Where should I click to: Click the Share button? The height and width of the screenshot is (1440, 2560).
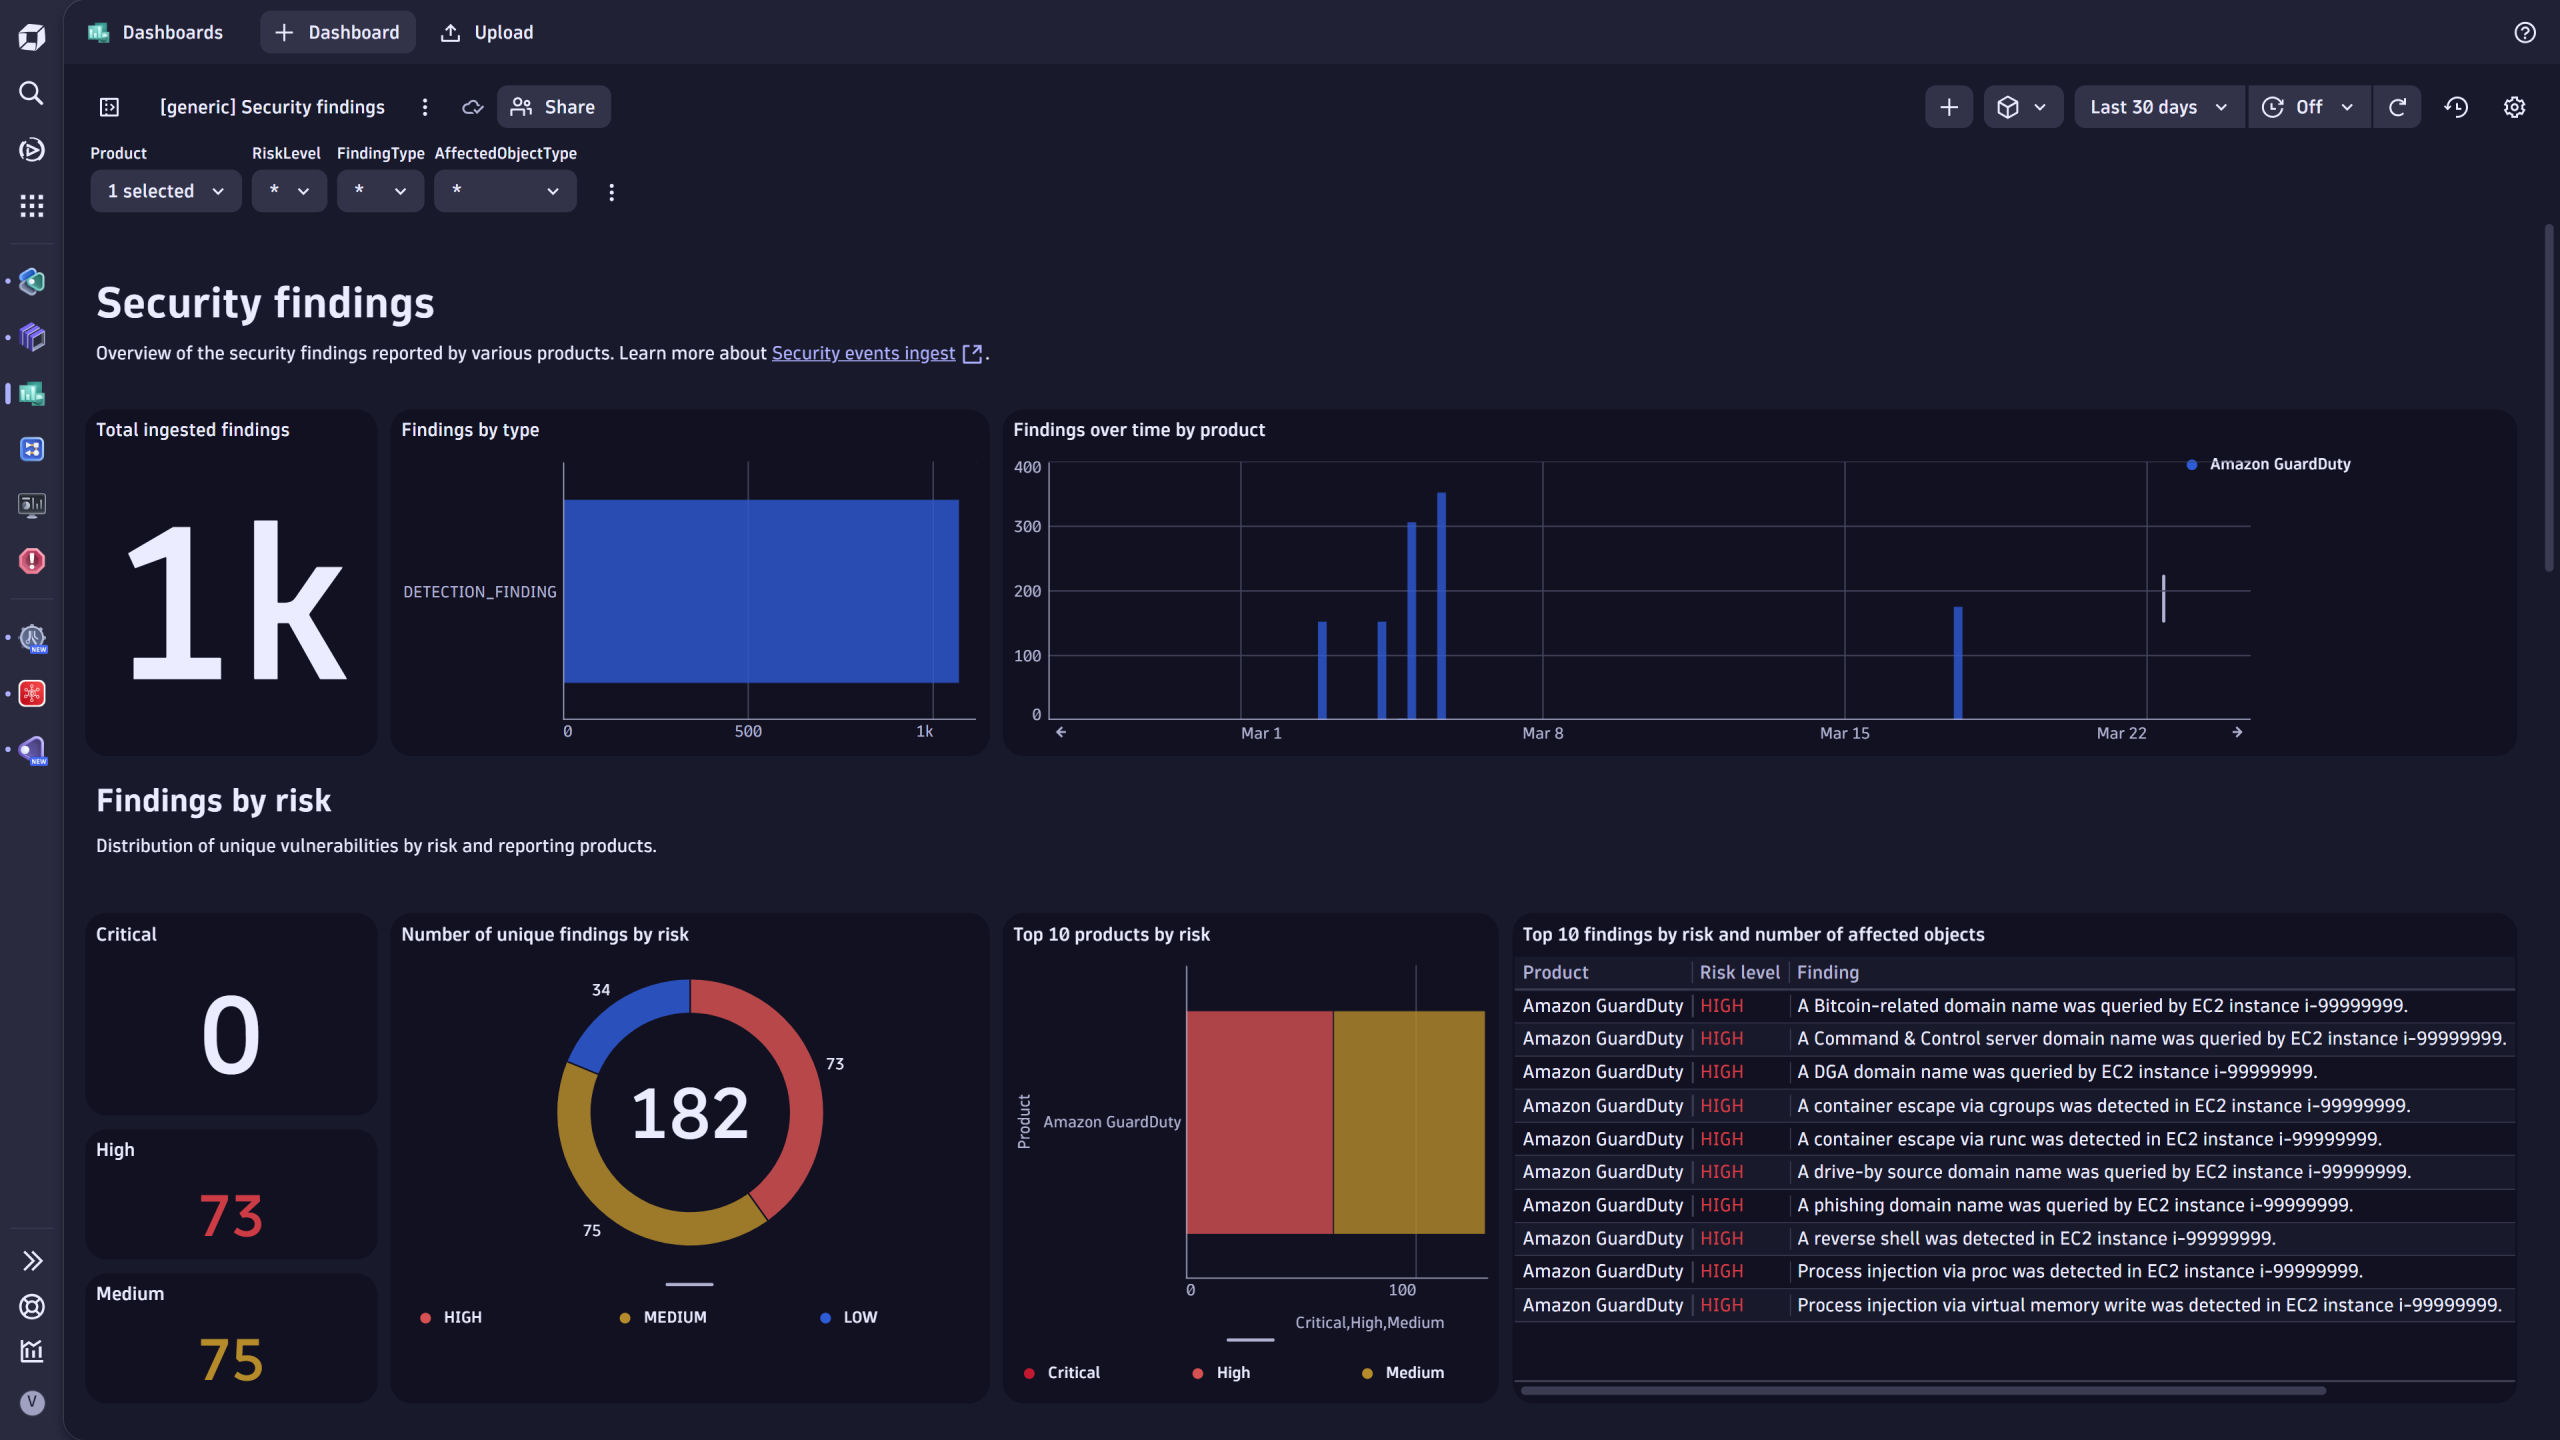click(553, 106)
